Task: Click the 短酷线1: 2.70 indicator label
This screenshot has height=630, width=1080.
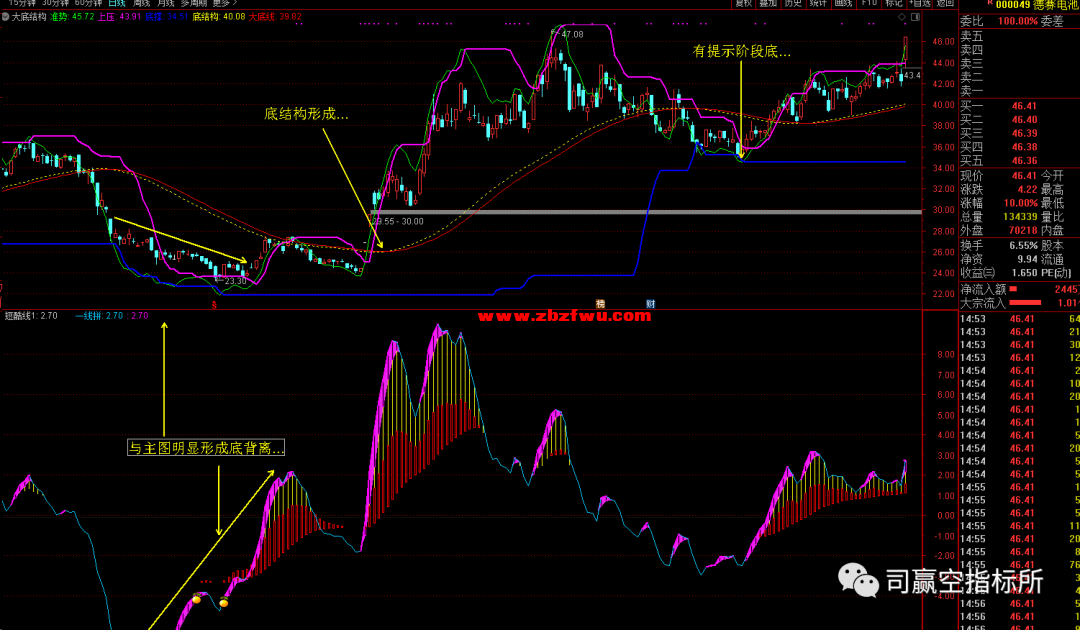Action: point(31,316)
